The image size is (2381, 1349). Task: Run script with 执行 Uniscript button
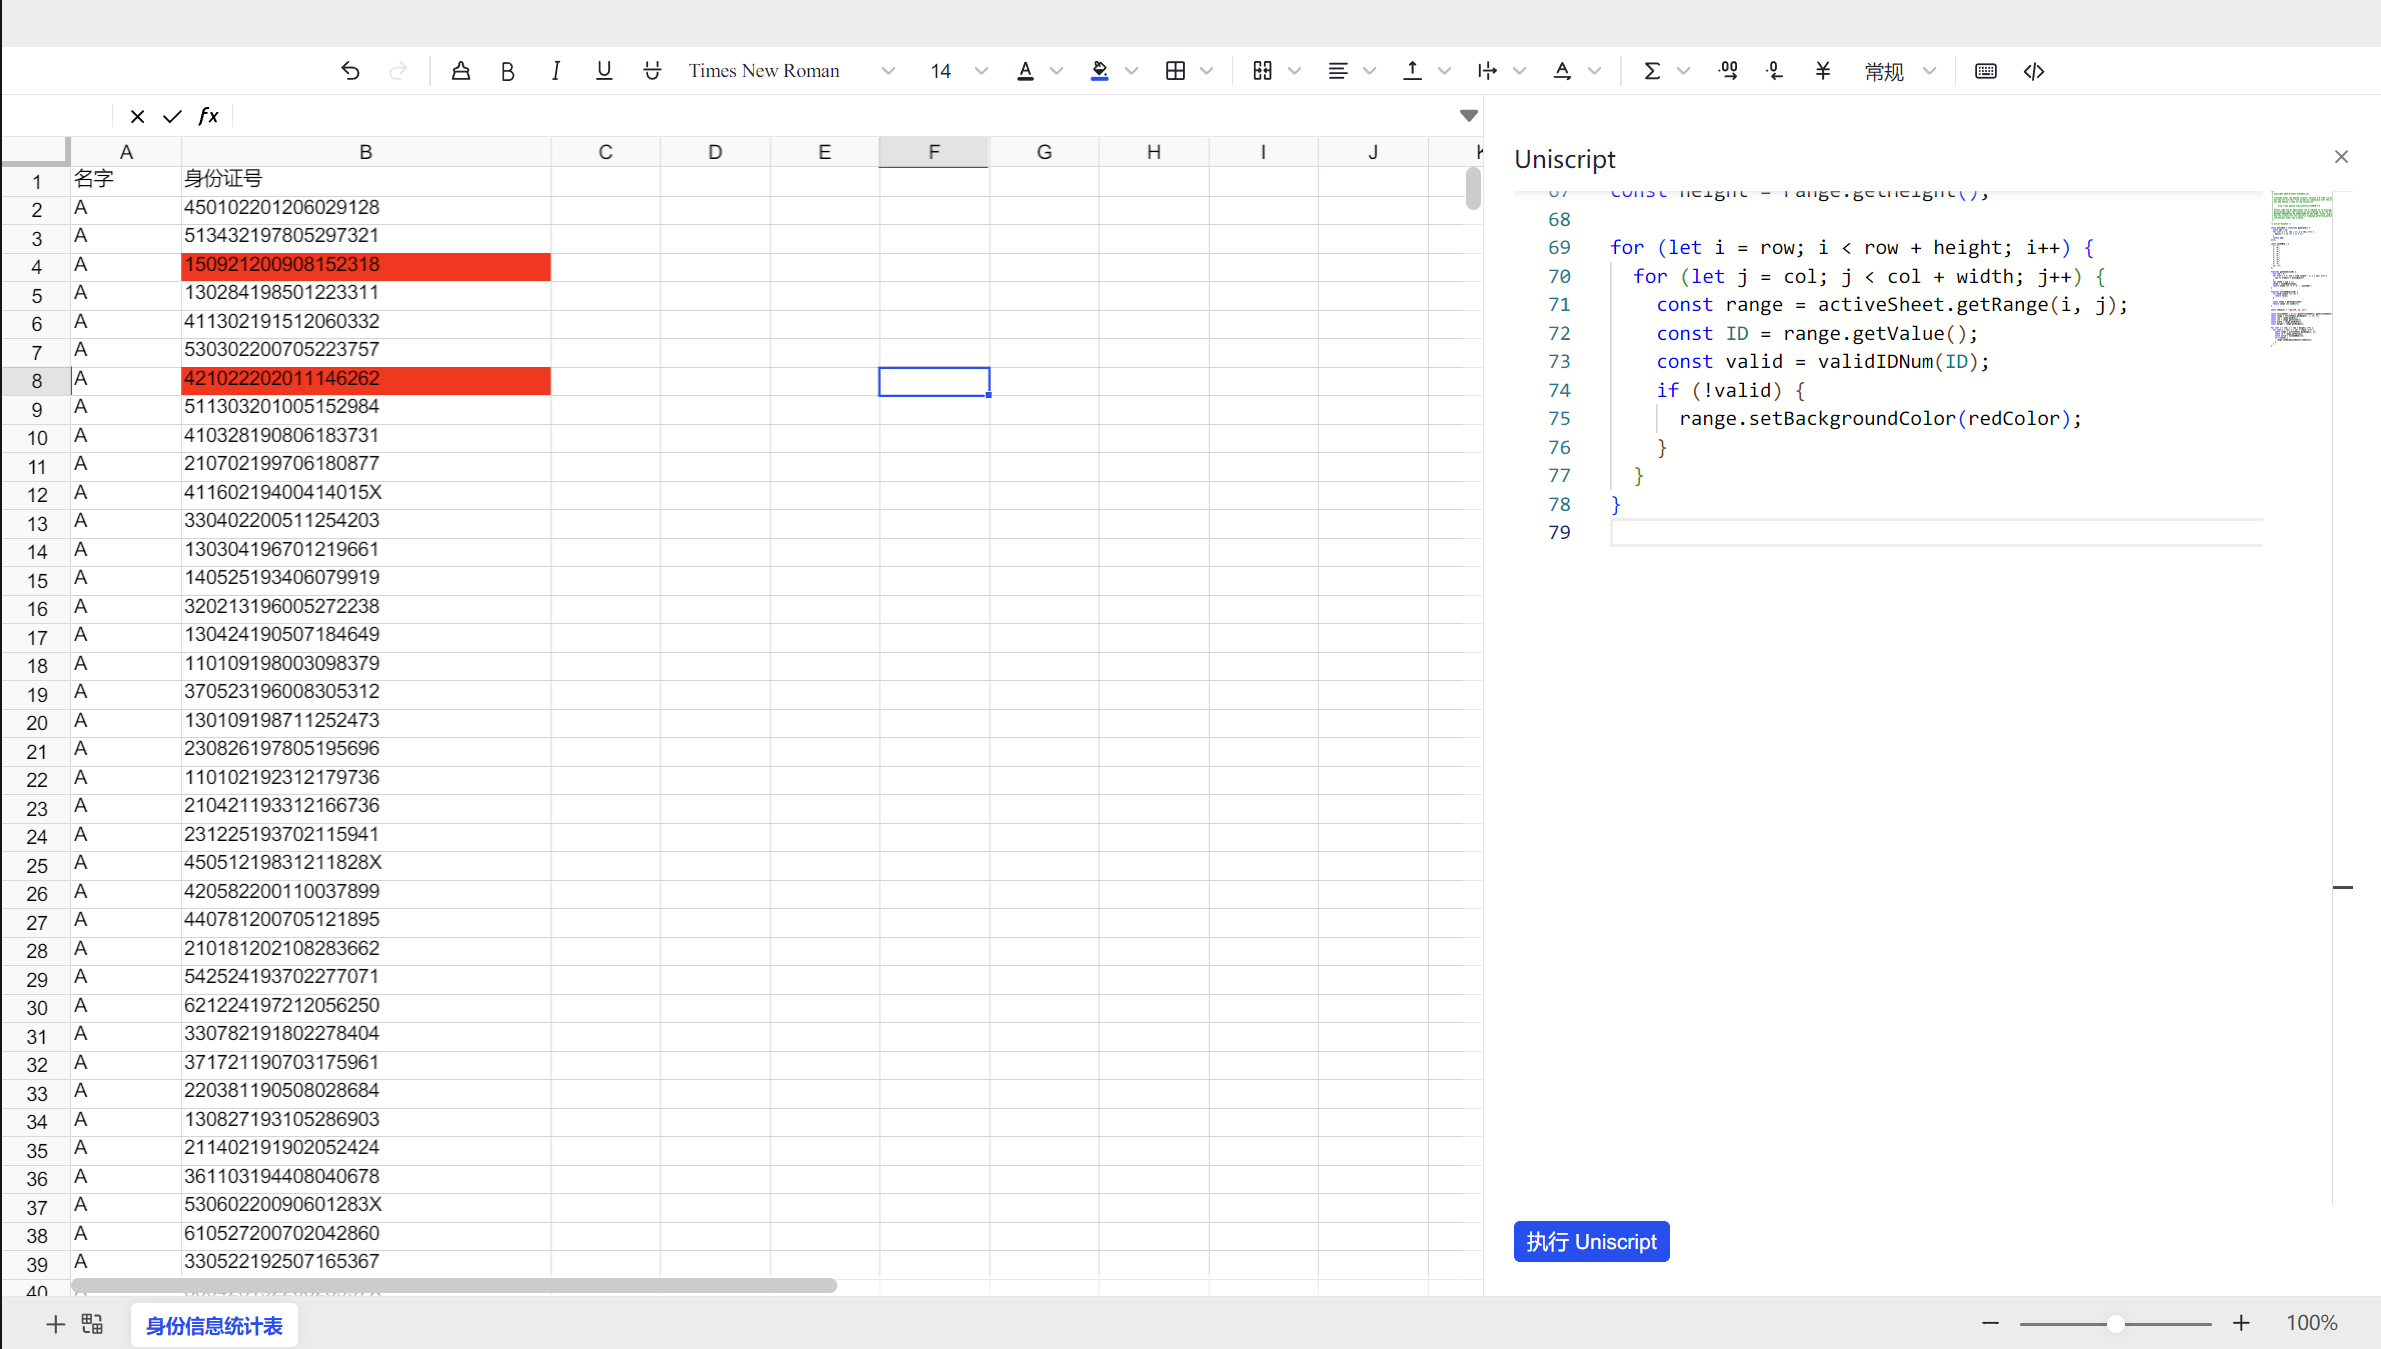[1591, 1242]
